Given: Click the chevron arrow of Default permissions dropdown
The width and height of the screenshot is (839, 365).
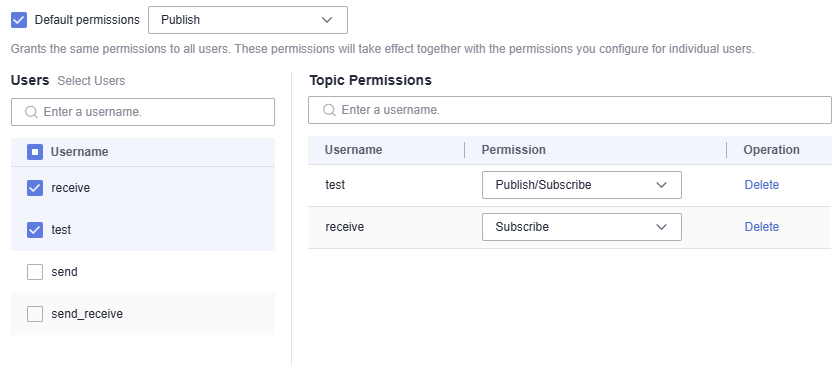Looking at the screenshot, I should pos(327,20).
